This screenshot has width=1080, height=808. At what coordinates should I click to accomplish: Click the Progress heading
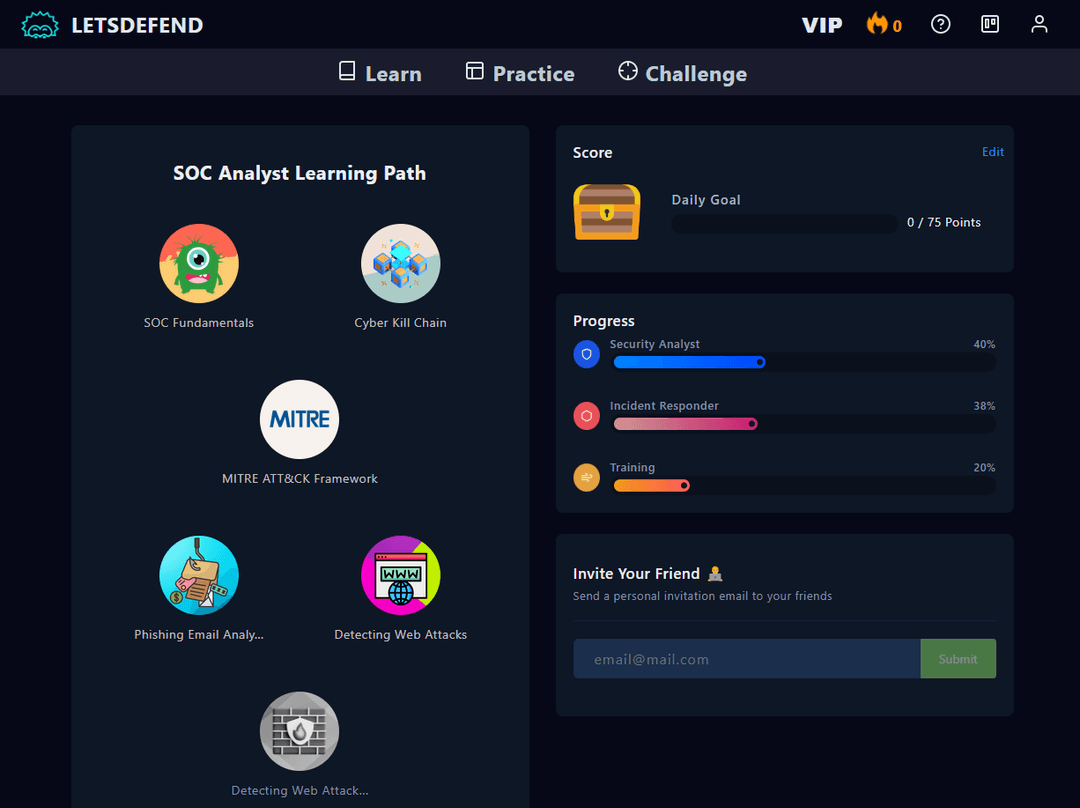[x=603, y=321]
